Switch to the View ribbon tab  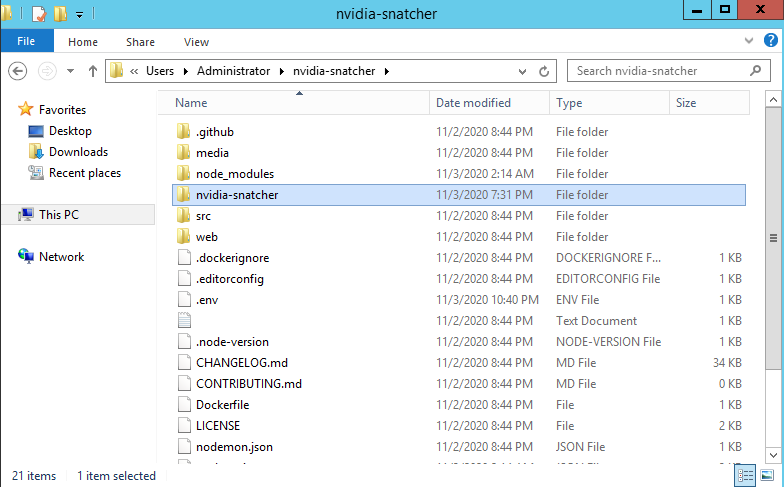click(196, 42)
